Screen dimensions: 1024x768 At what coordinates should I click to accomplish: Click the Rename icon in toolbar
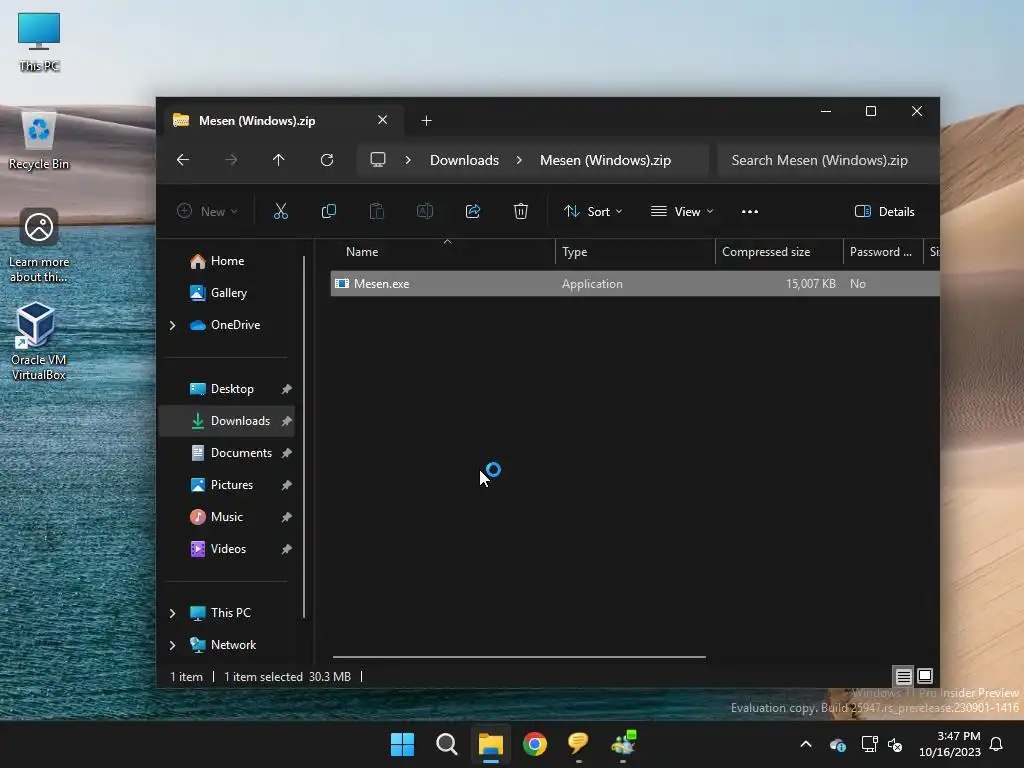[x=424, y=211]
